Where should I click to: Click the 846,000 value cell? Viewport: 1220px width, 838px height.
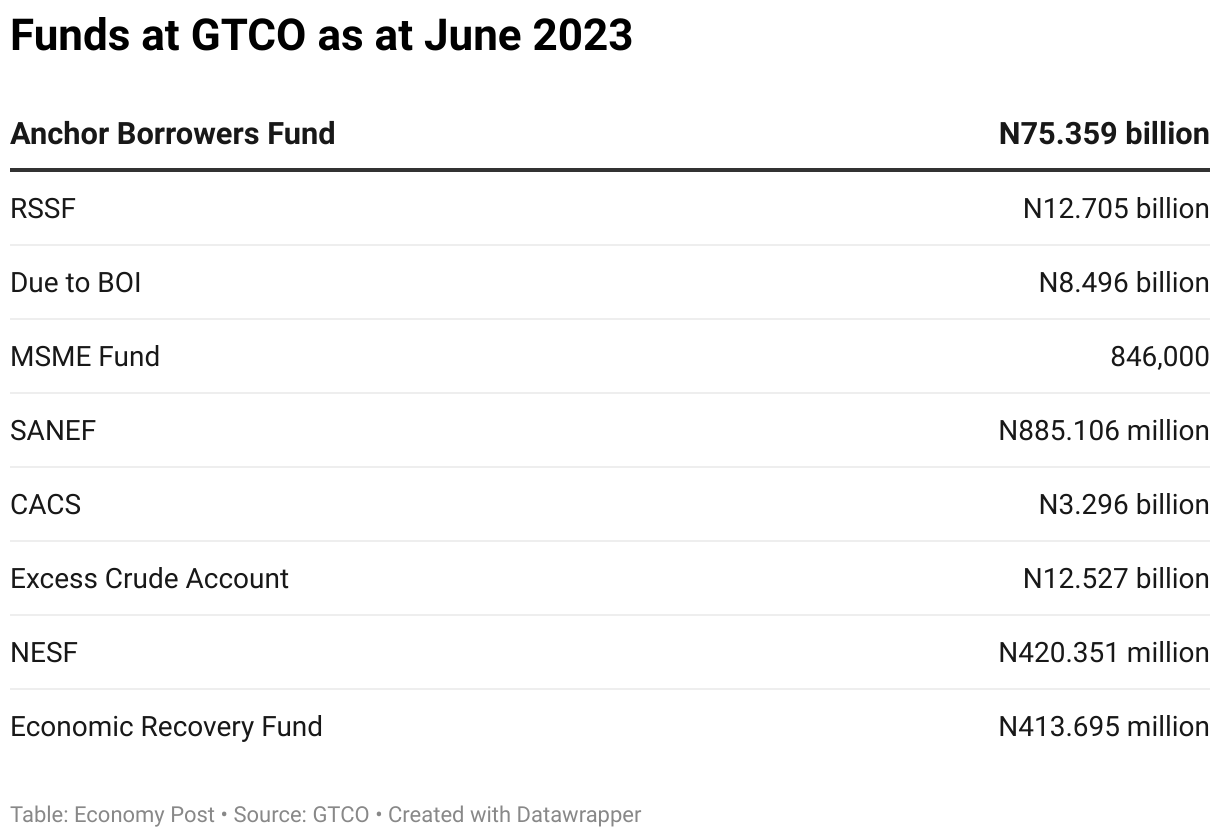(1160, 356)
